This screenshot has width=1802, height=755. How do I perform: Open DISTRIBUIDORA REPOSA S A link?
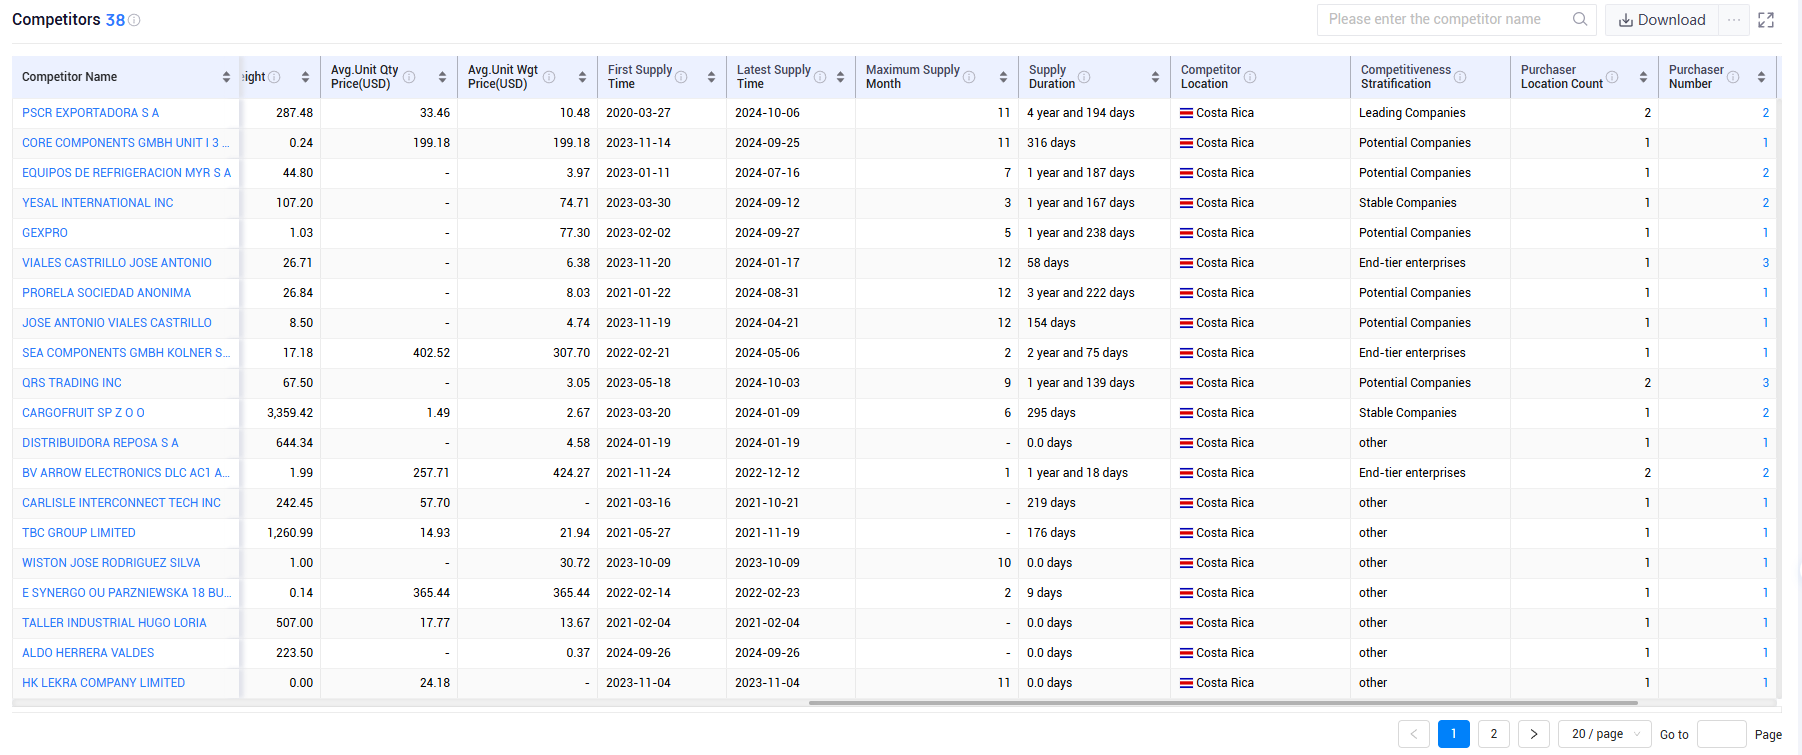100,443
